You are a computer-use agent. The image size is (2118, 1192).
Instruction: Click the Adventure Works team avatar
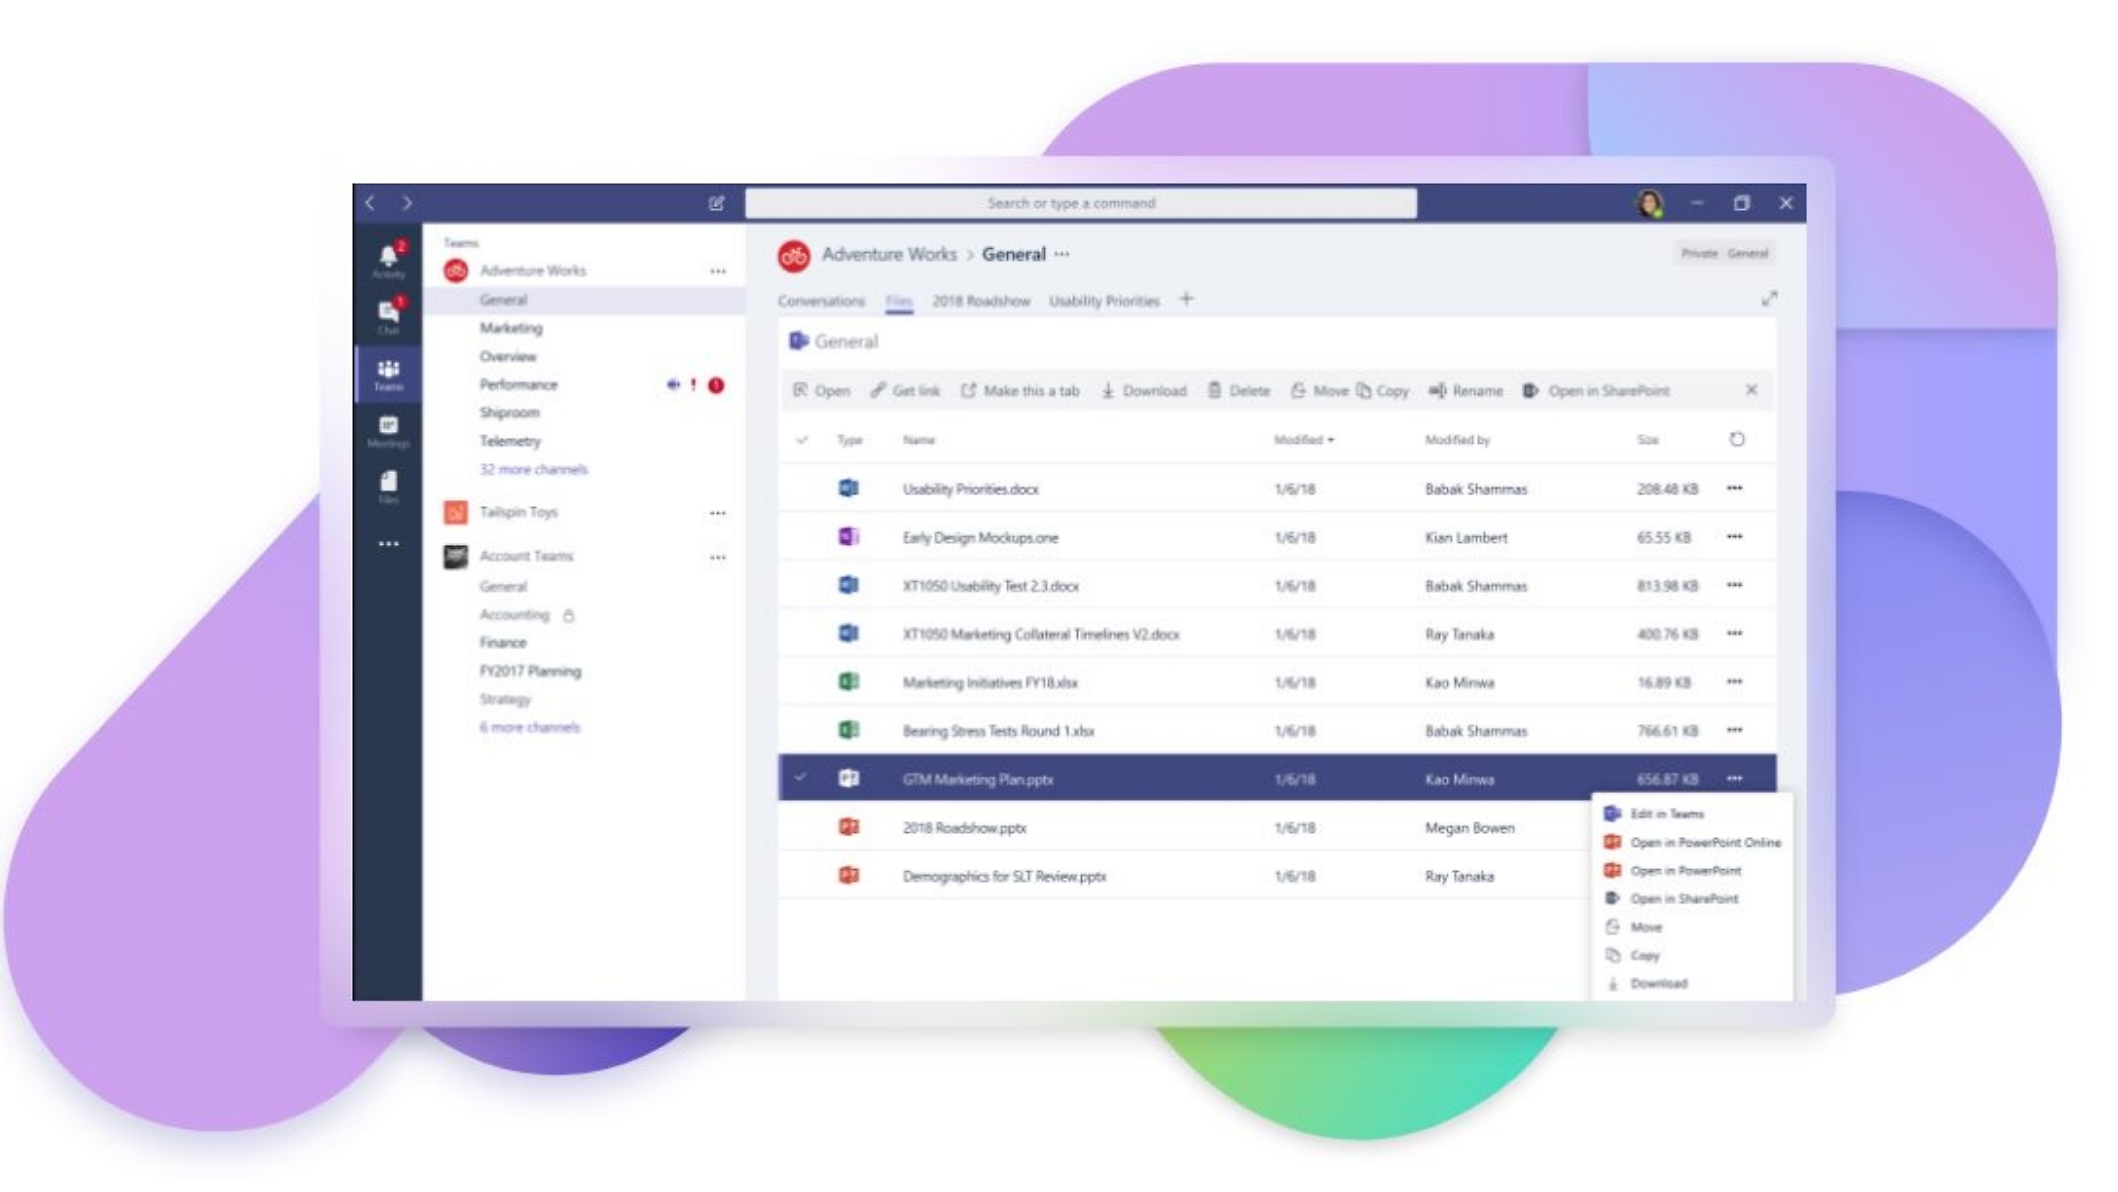(455, 269)
